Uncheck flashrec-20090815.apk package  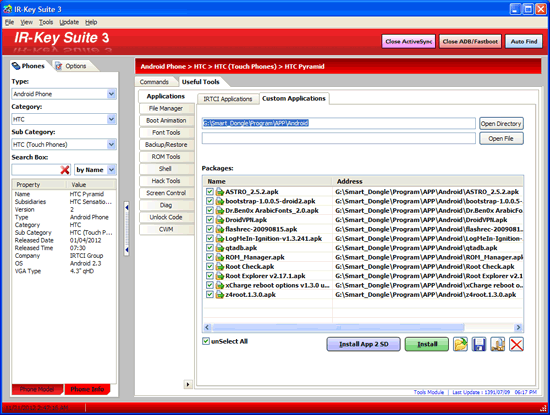click(210, 229)
